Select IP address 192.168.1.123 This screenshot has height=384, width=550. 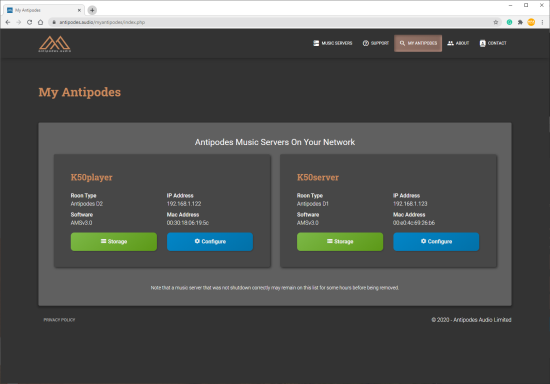410,204
